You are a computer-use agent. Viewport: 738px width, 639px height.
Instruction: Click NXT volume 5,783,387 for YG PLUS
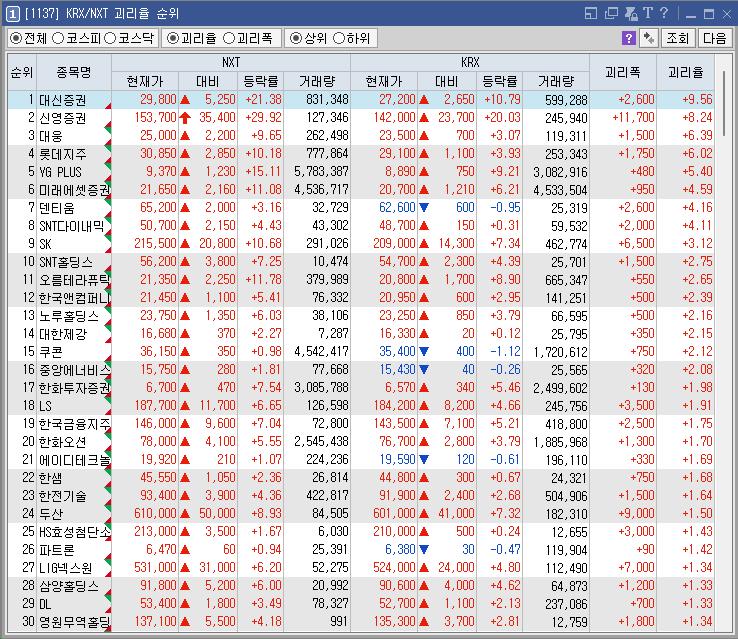[321, 172]
